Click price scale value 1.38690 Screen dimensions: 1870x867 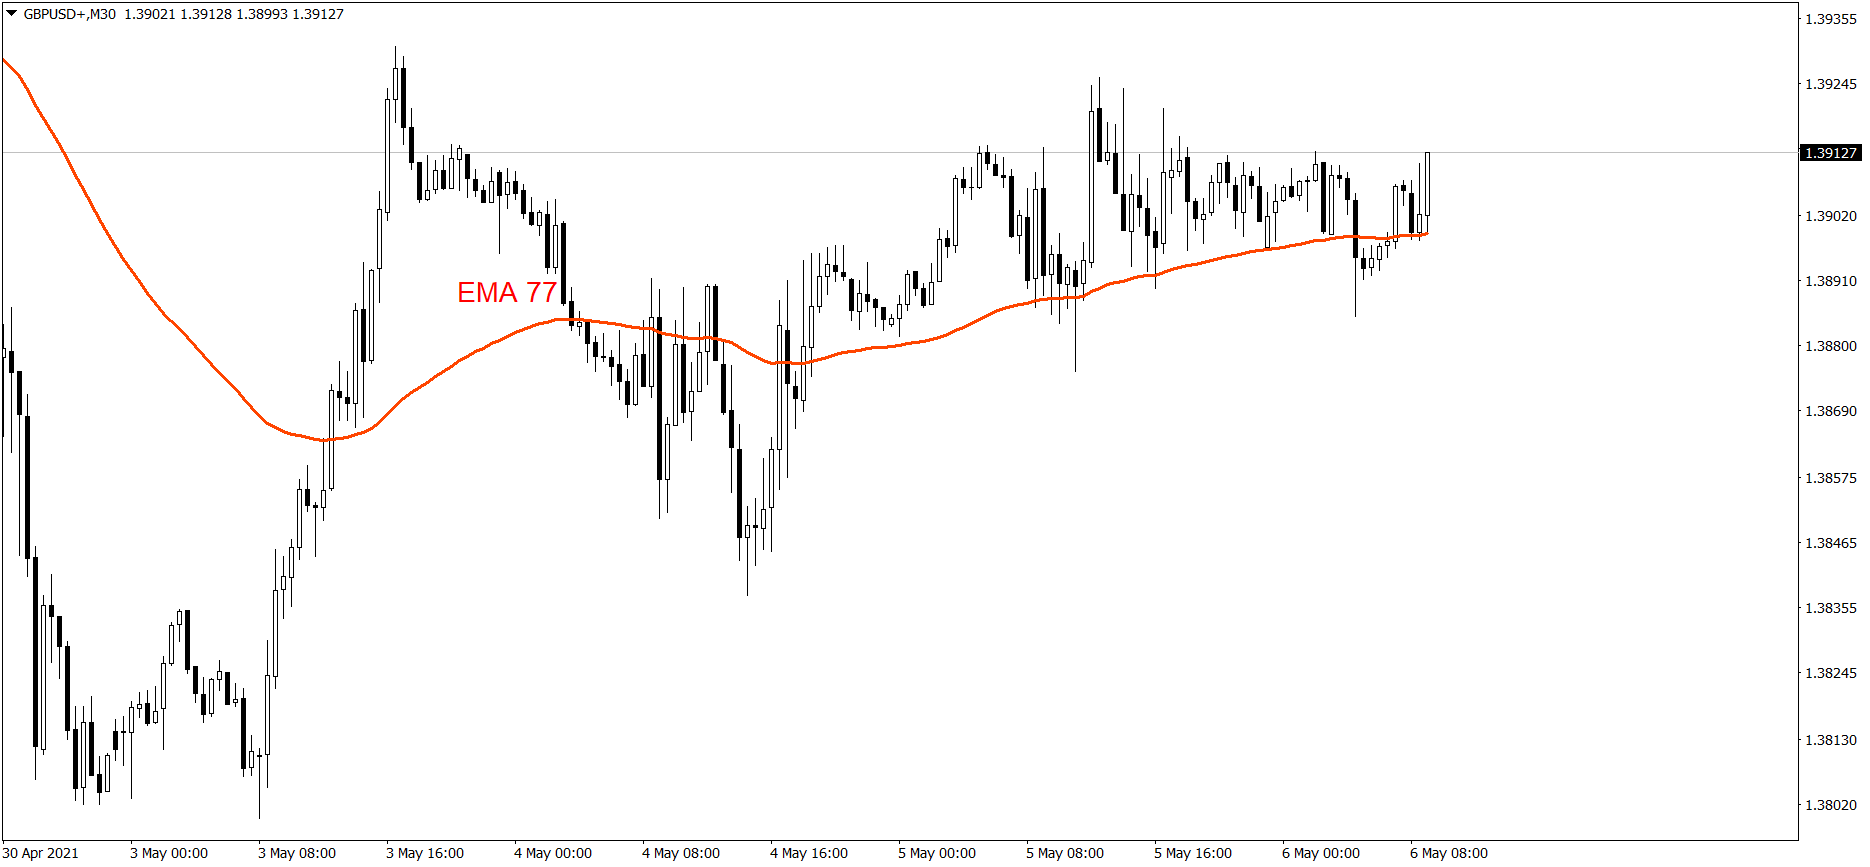tap(1831, 411)
